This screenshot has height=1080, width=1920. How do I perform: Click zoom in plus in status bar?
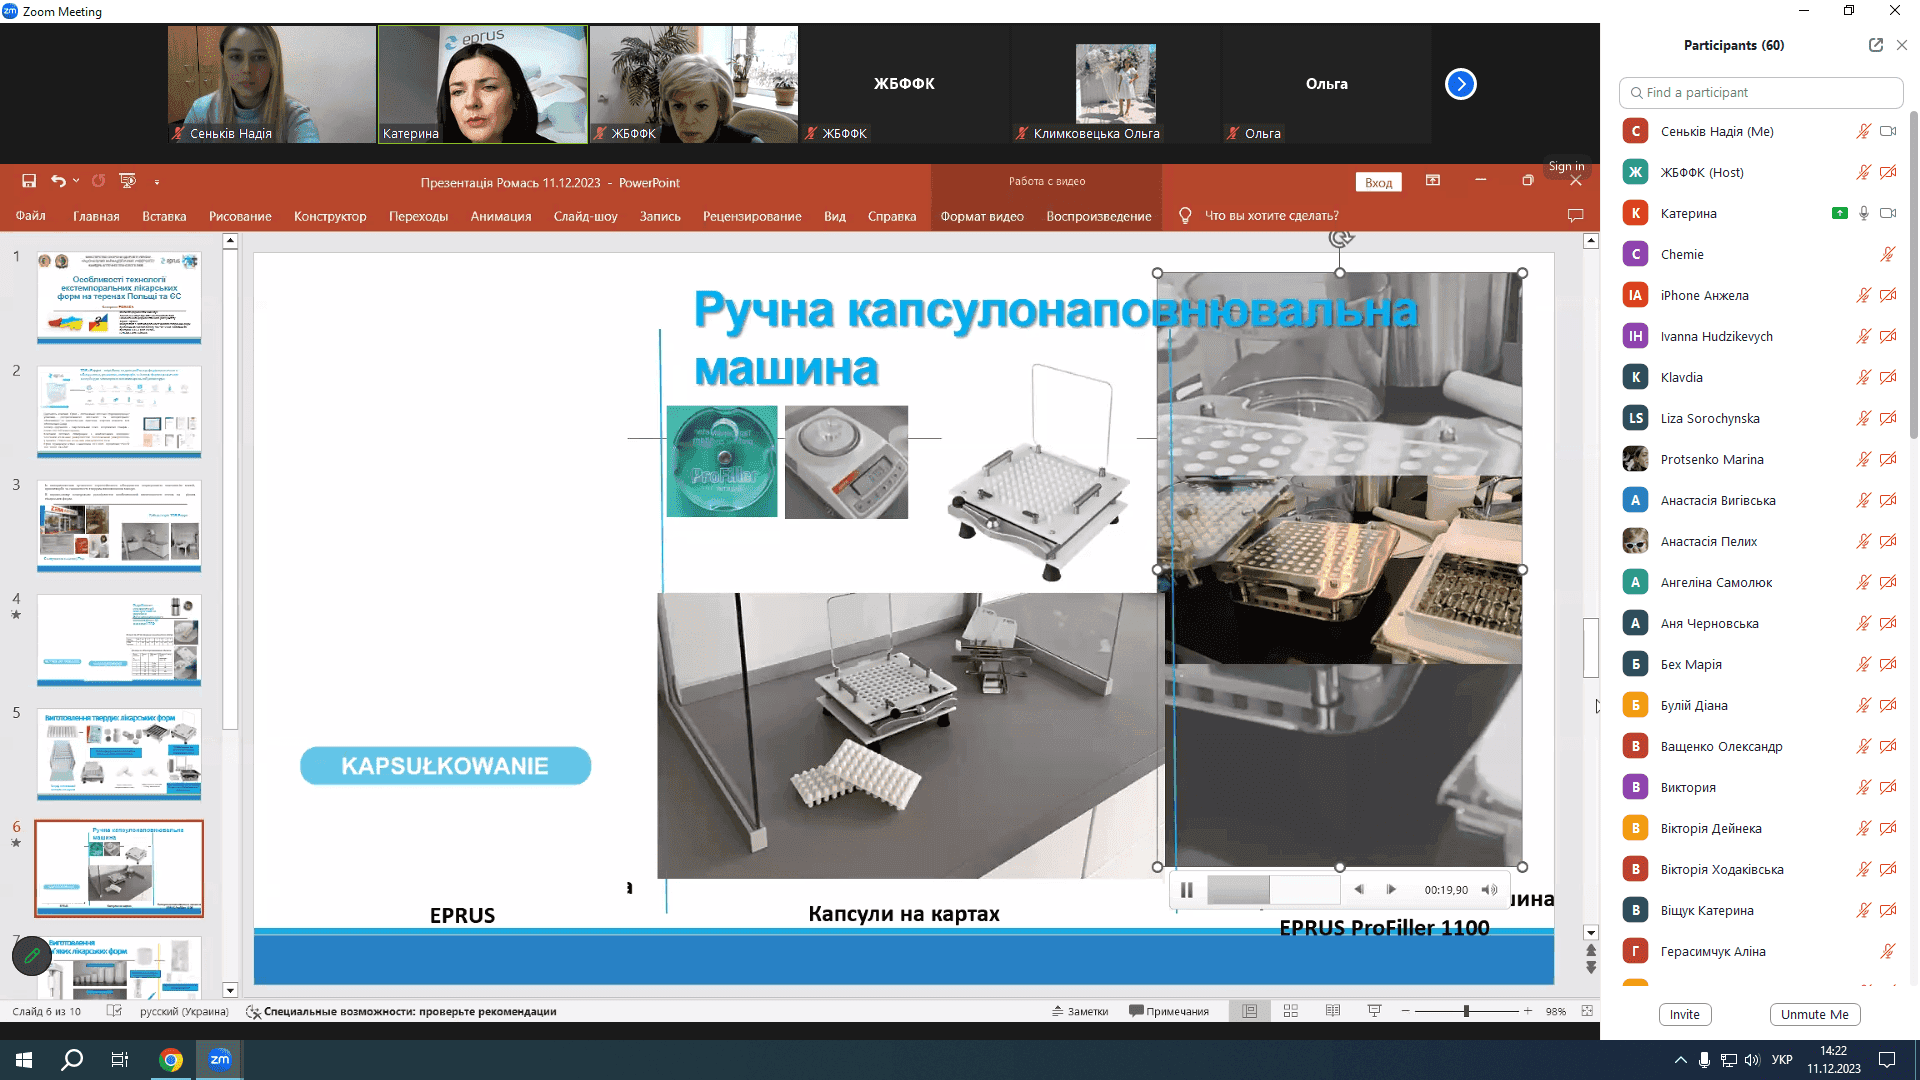(1528, 1011)
